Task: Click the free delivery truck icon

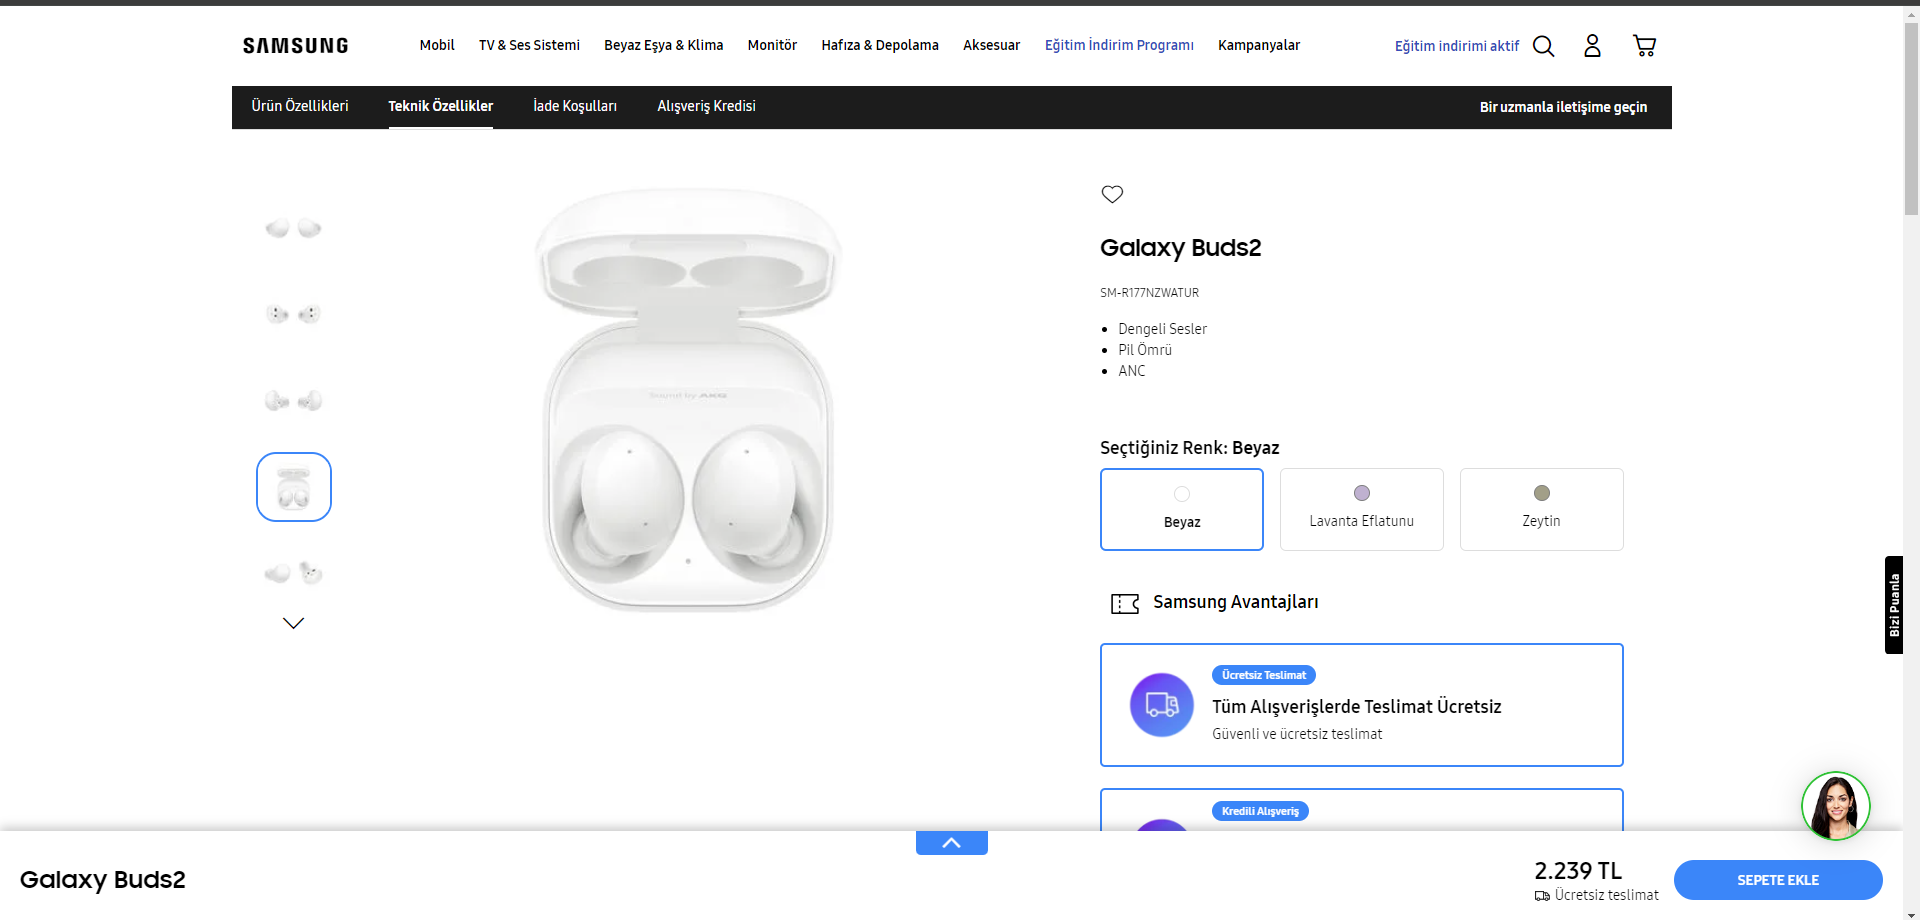Action: pyautogui.click(x=1161, y=705)
